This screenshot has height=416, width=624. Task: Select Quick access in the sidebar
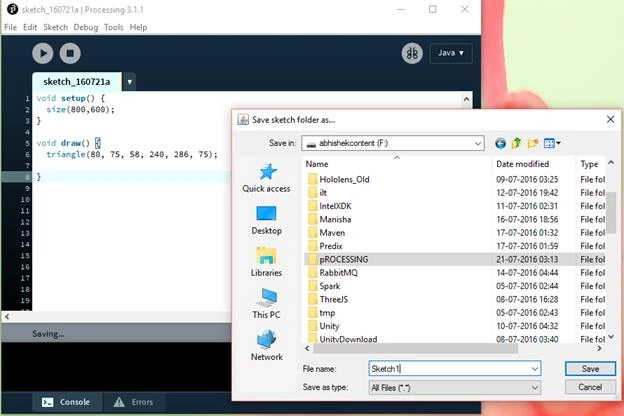pos(266,178)
